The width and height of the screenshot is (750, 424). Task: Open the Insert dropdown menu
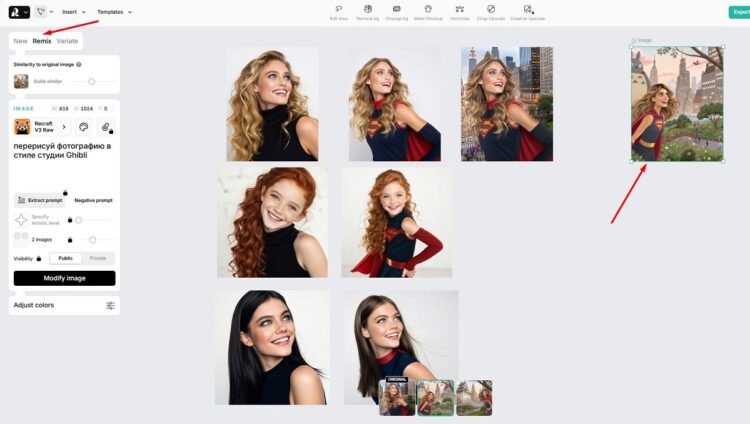coord(74,12)
